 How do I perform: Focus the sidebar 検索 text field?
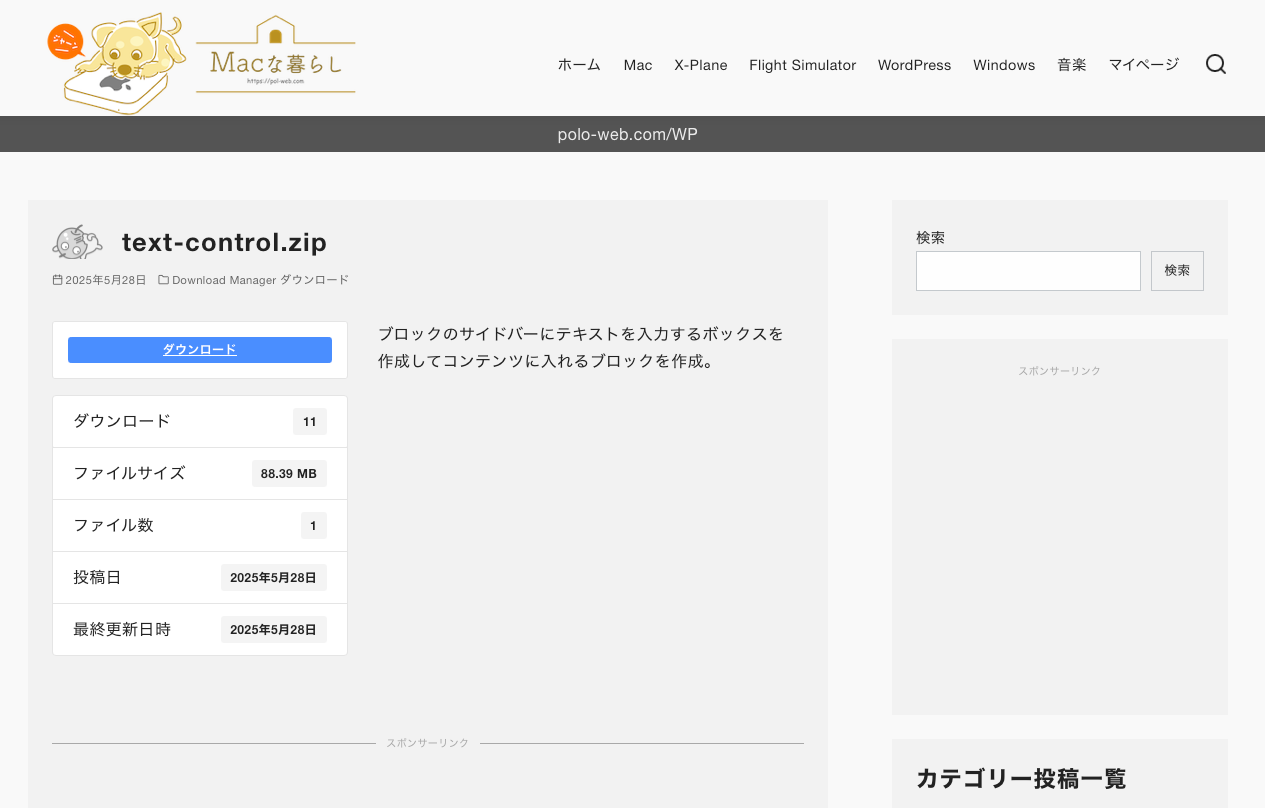(x=1027, y=271)
